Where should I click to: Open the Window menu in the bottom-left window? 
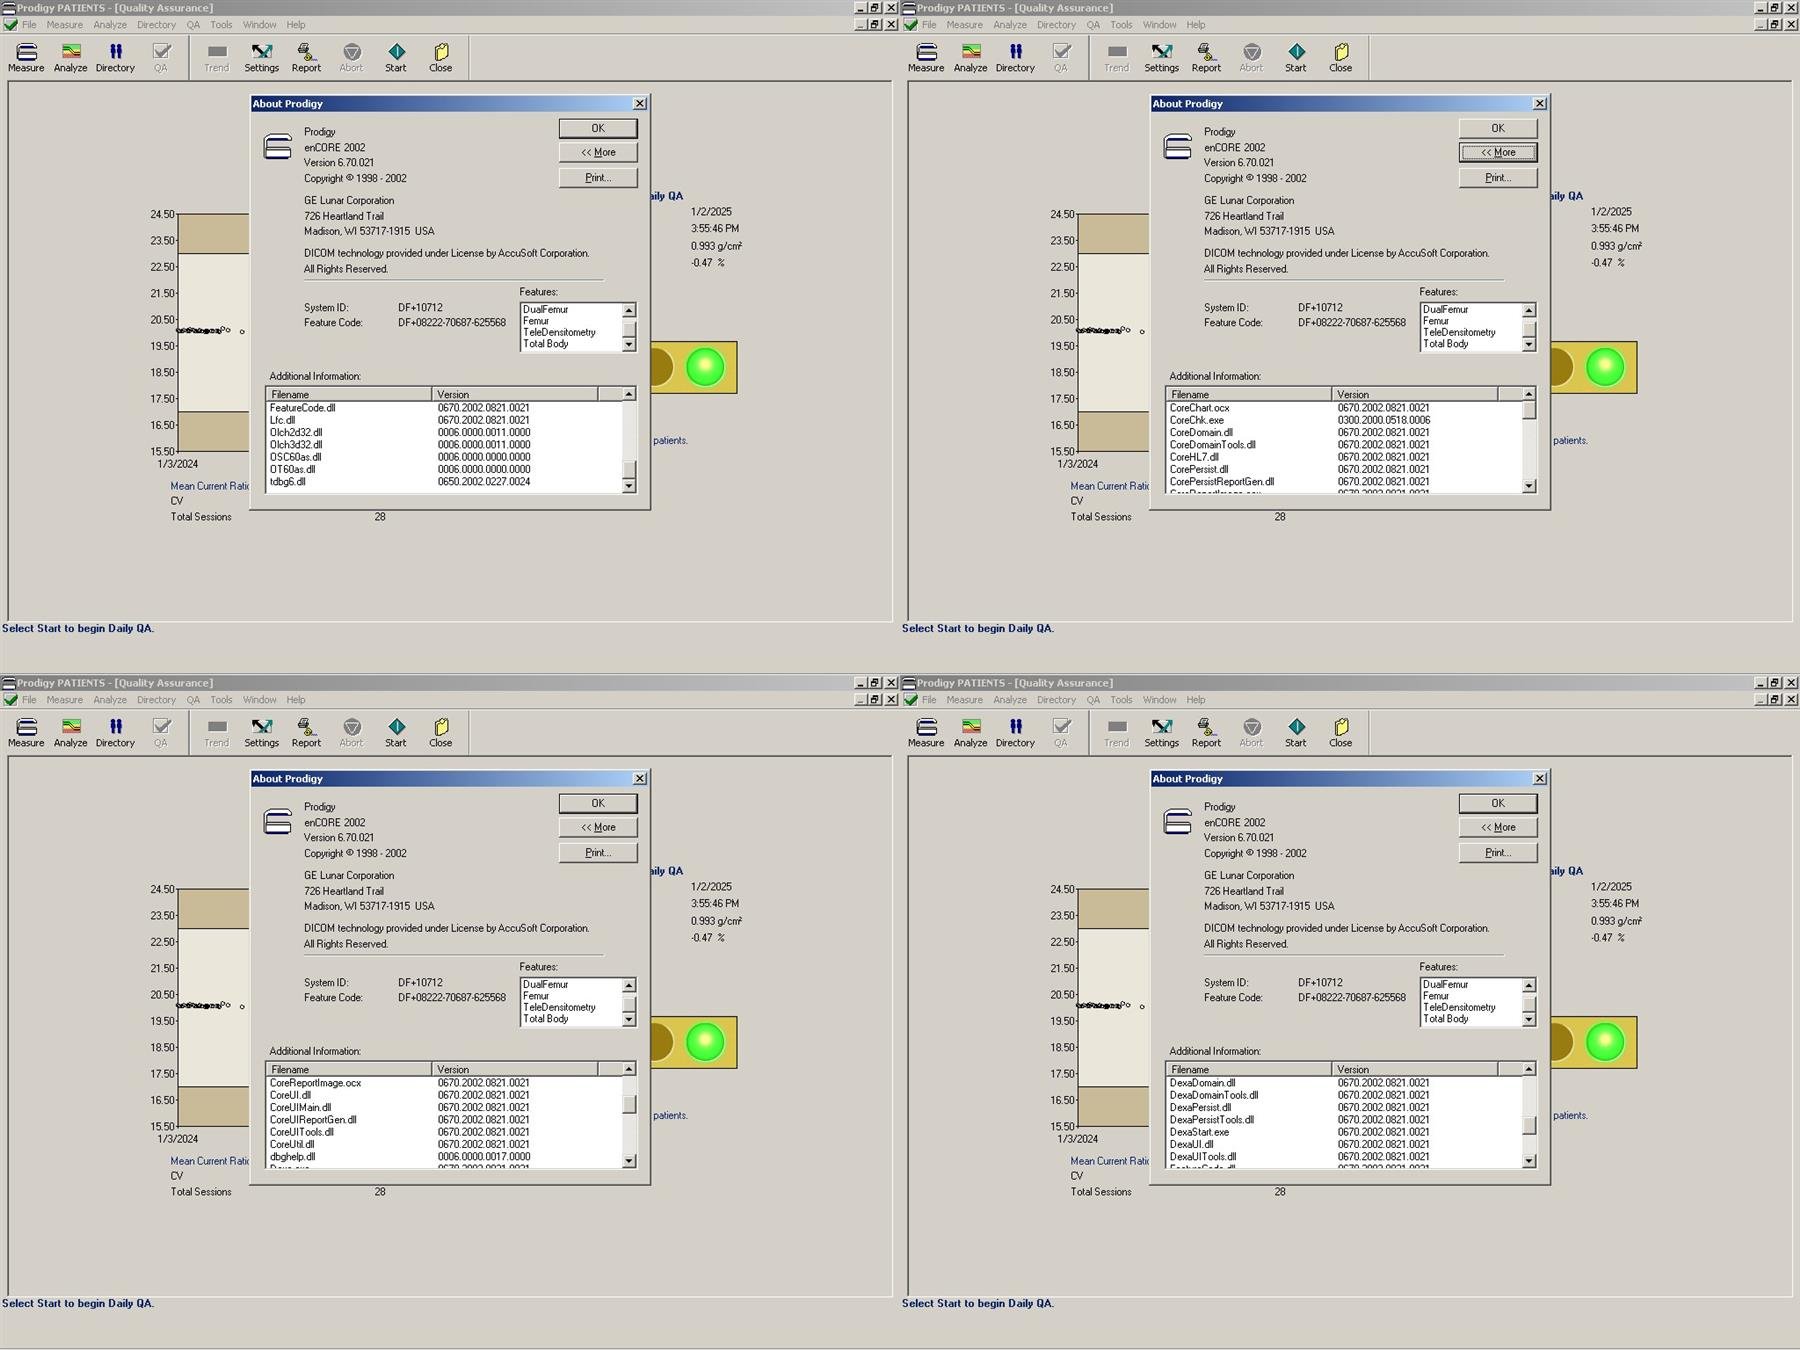(x=259, y=700)
